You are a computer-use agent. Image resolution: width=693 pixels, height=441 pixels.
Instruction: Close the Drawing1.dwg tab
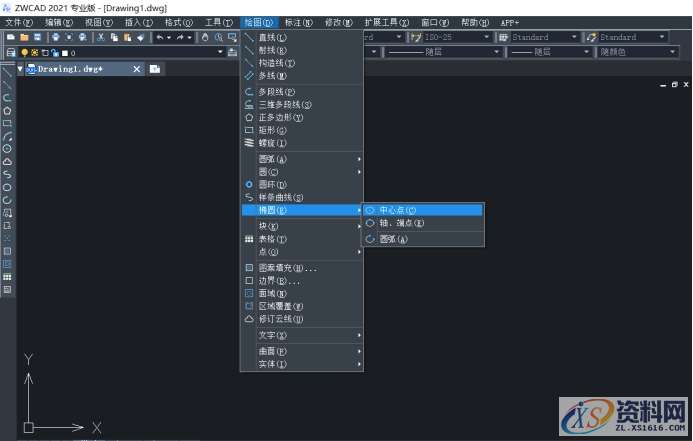(137, 69)
